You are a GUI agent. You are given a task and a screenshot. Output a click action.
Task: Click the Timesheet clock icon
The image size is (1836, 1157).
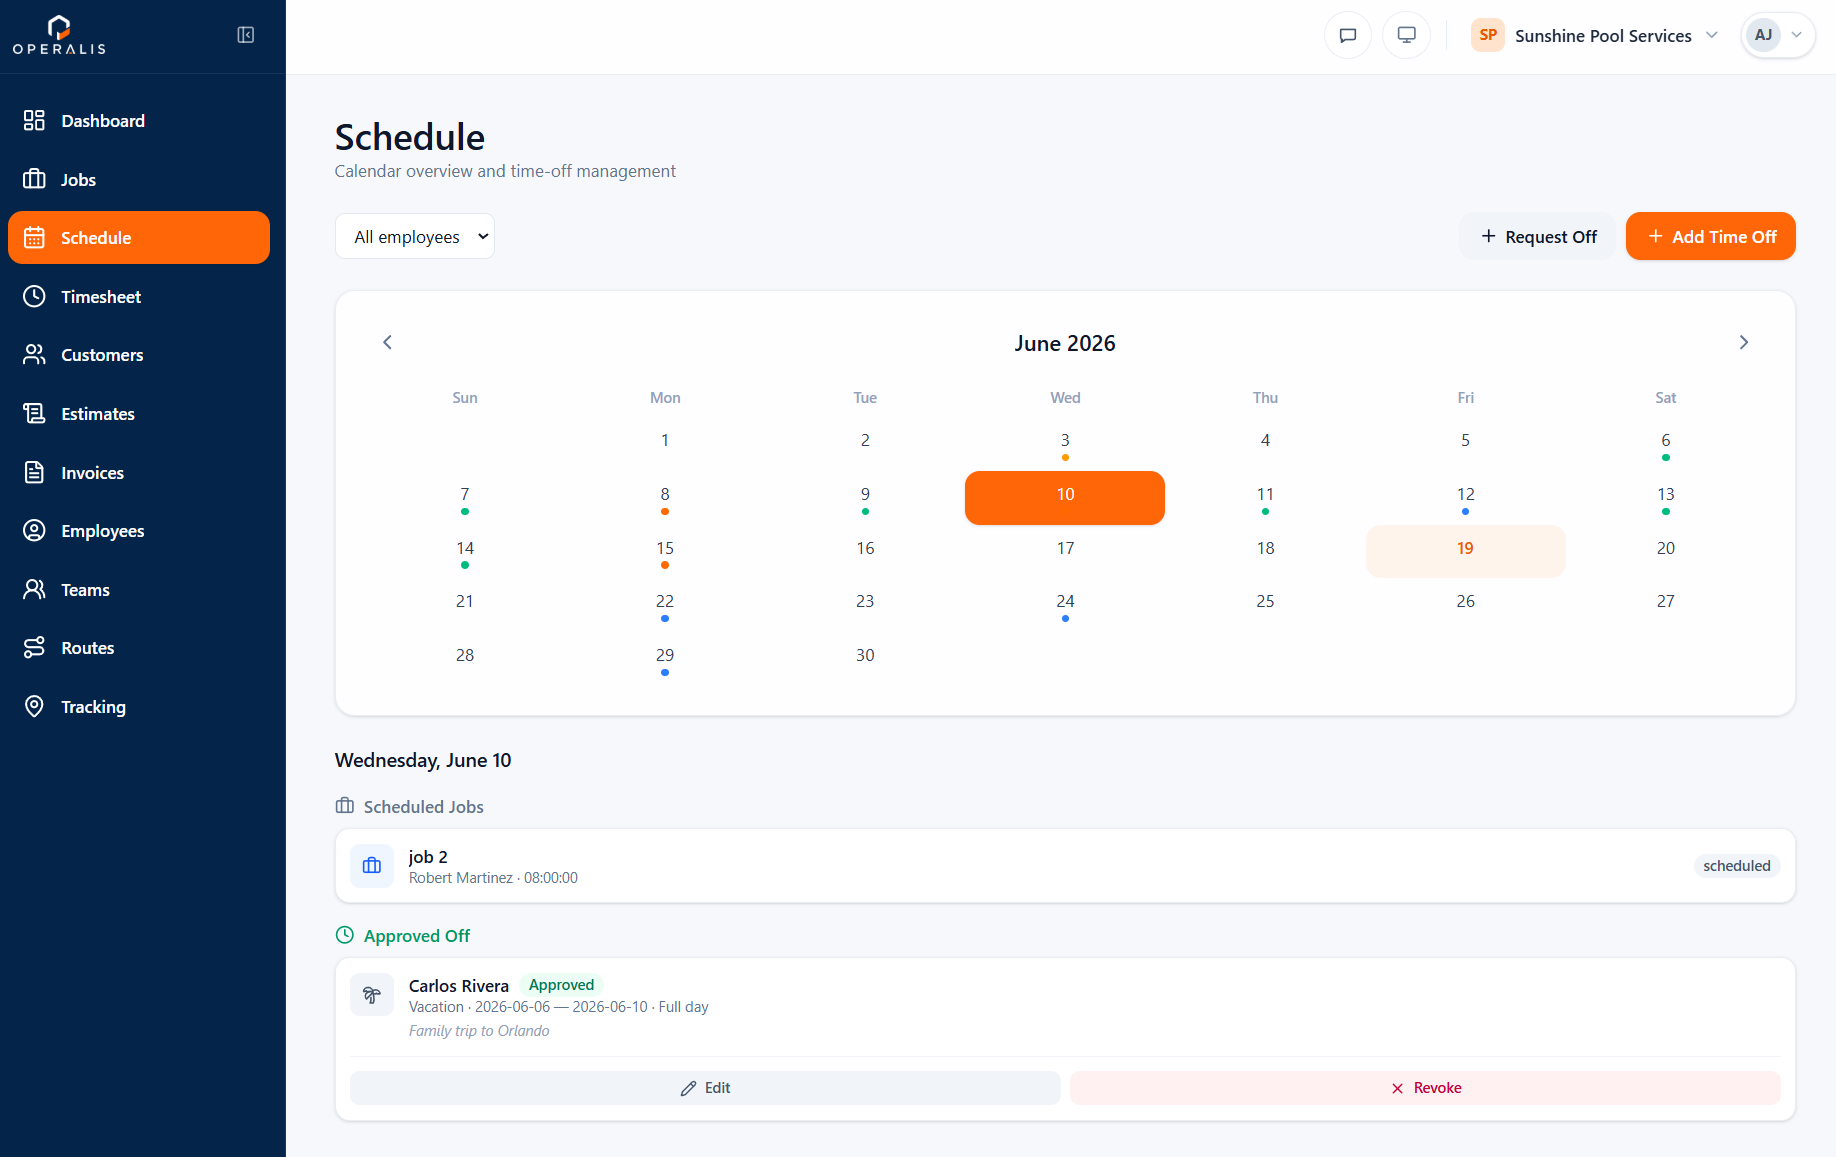coord(34,296)
